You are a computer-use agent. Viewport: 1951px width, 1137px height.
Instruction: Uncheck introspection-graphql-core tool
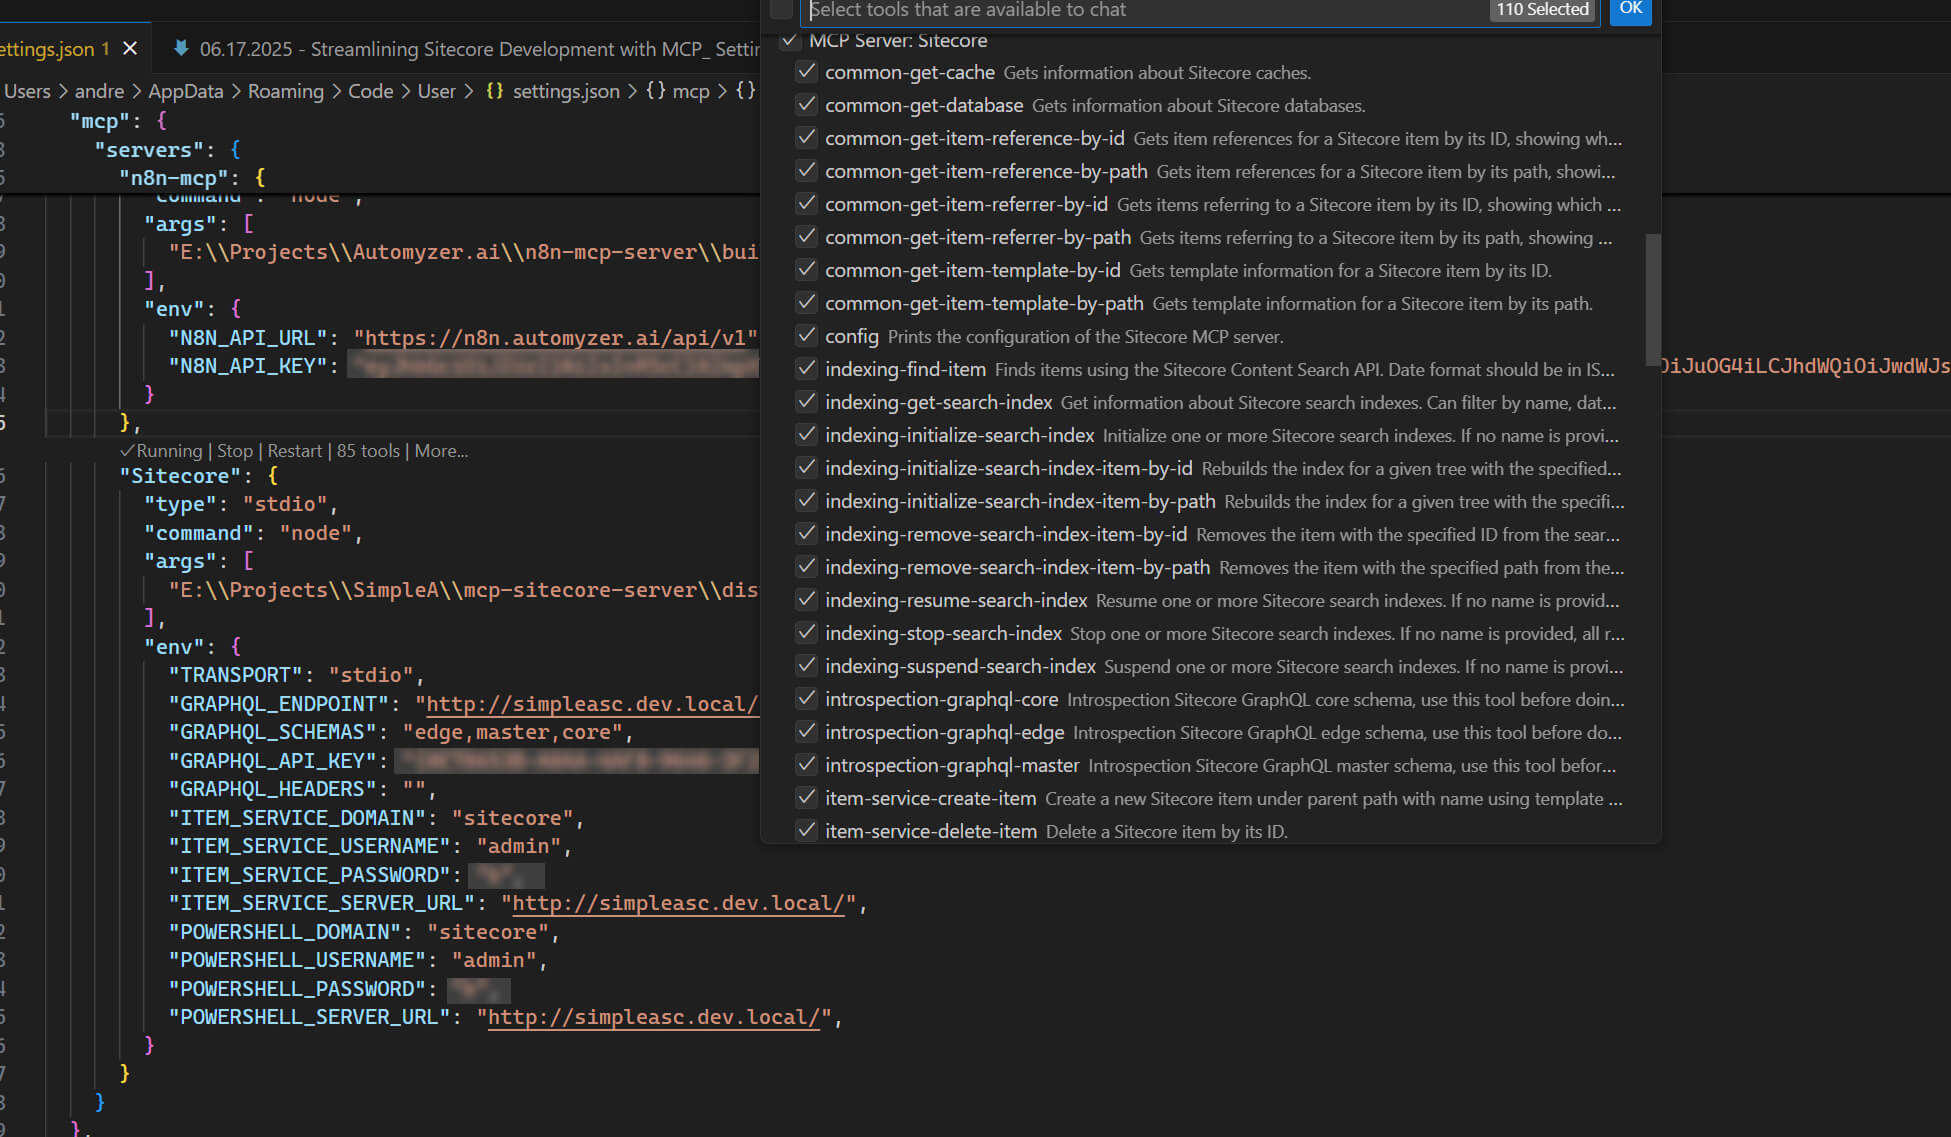(806, 699)
